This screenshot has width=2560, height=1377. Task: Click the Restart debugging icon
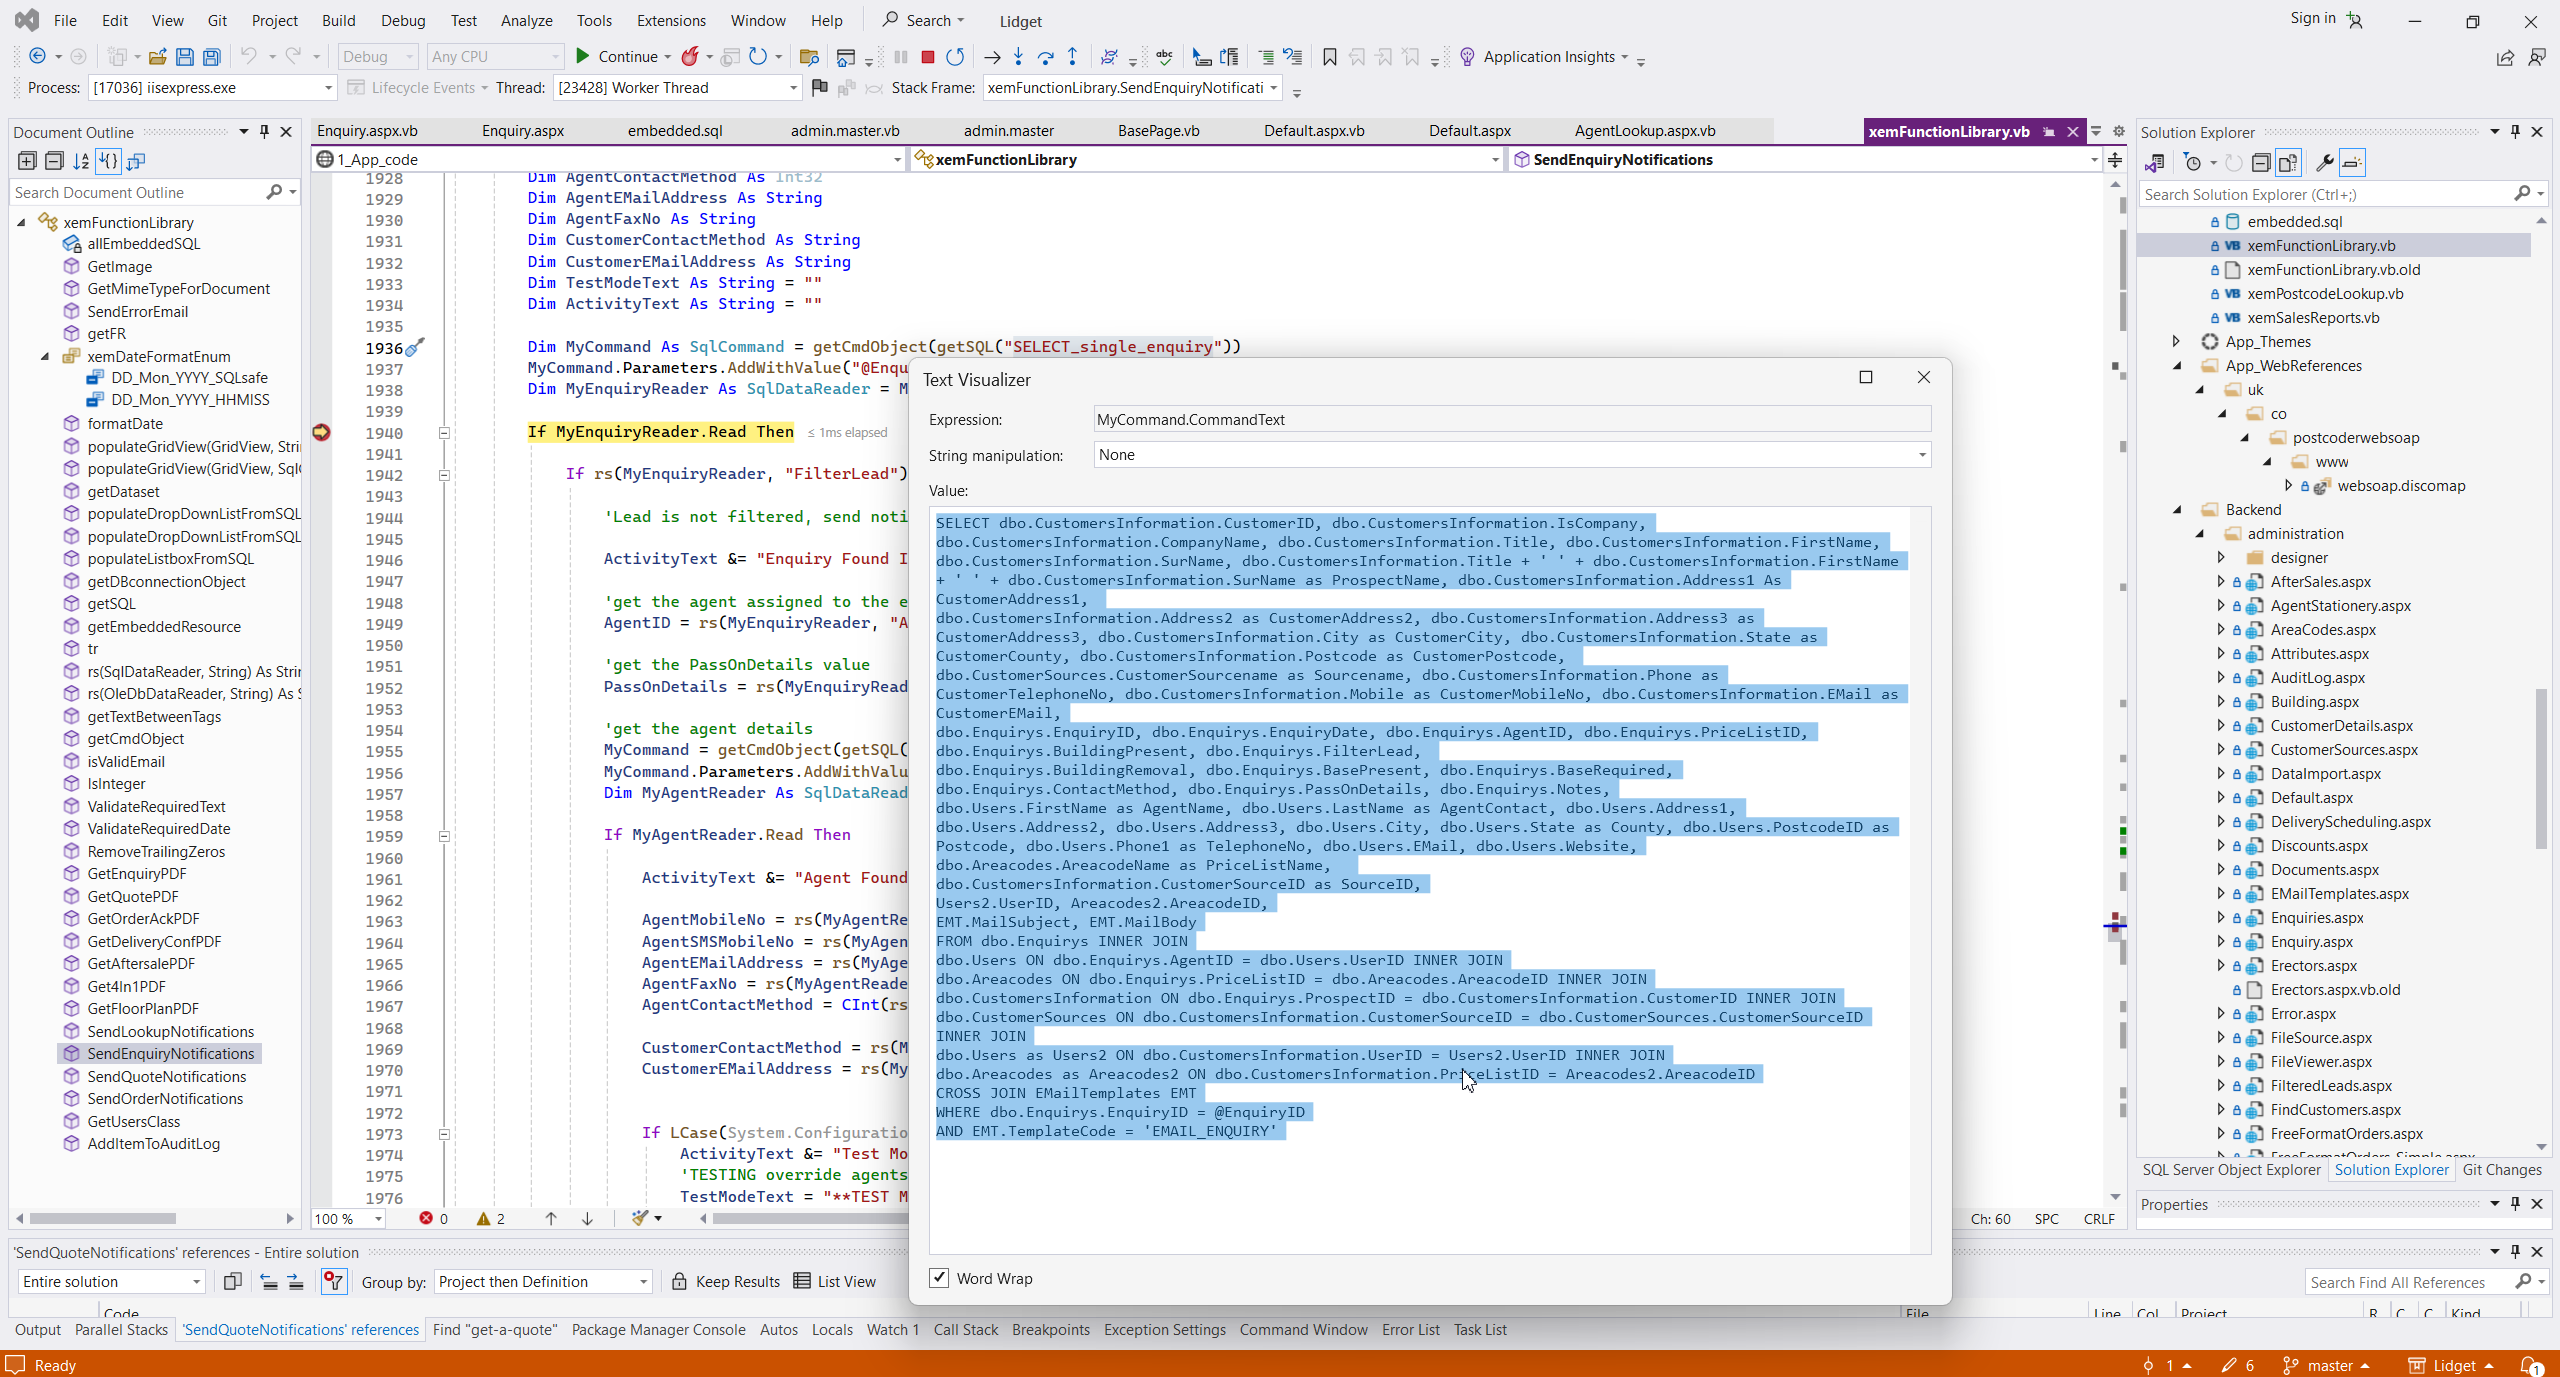tap(955, 57)
